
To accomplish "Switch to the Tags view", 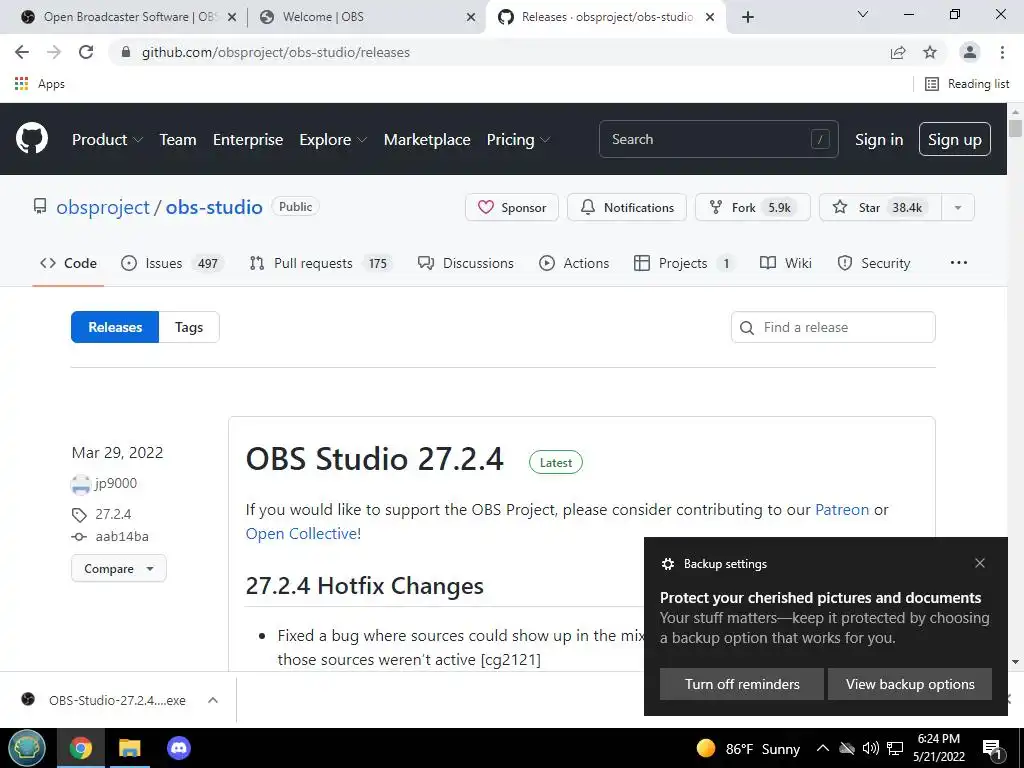I will tap(189, 327).
